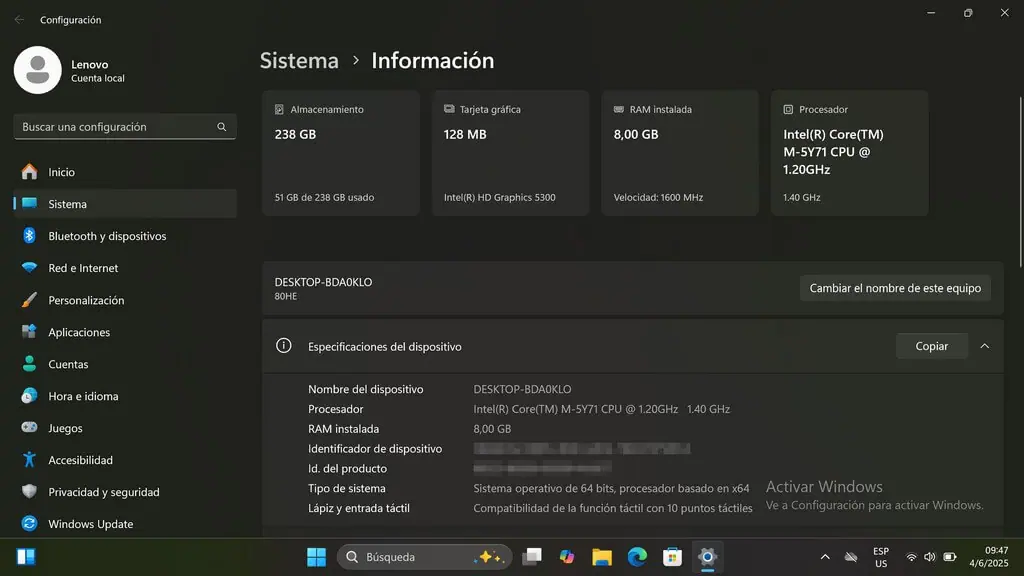
Task: Open File Explorer from the taskbar
Action: click(x=602, y=556)
